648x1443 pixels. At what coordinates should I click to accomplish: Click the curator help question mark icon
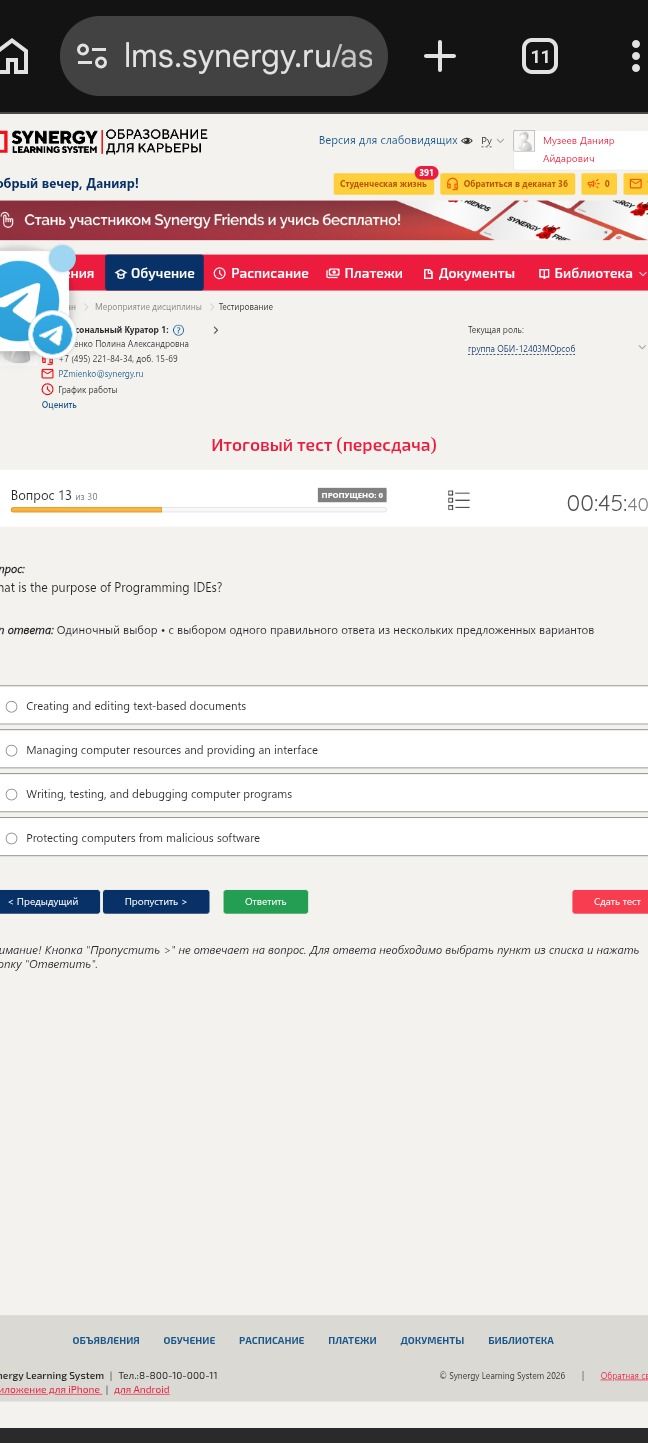178,330
